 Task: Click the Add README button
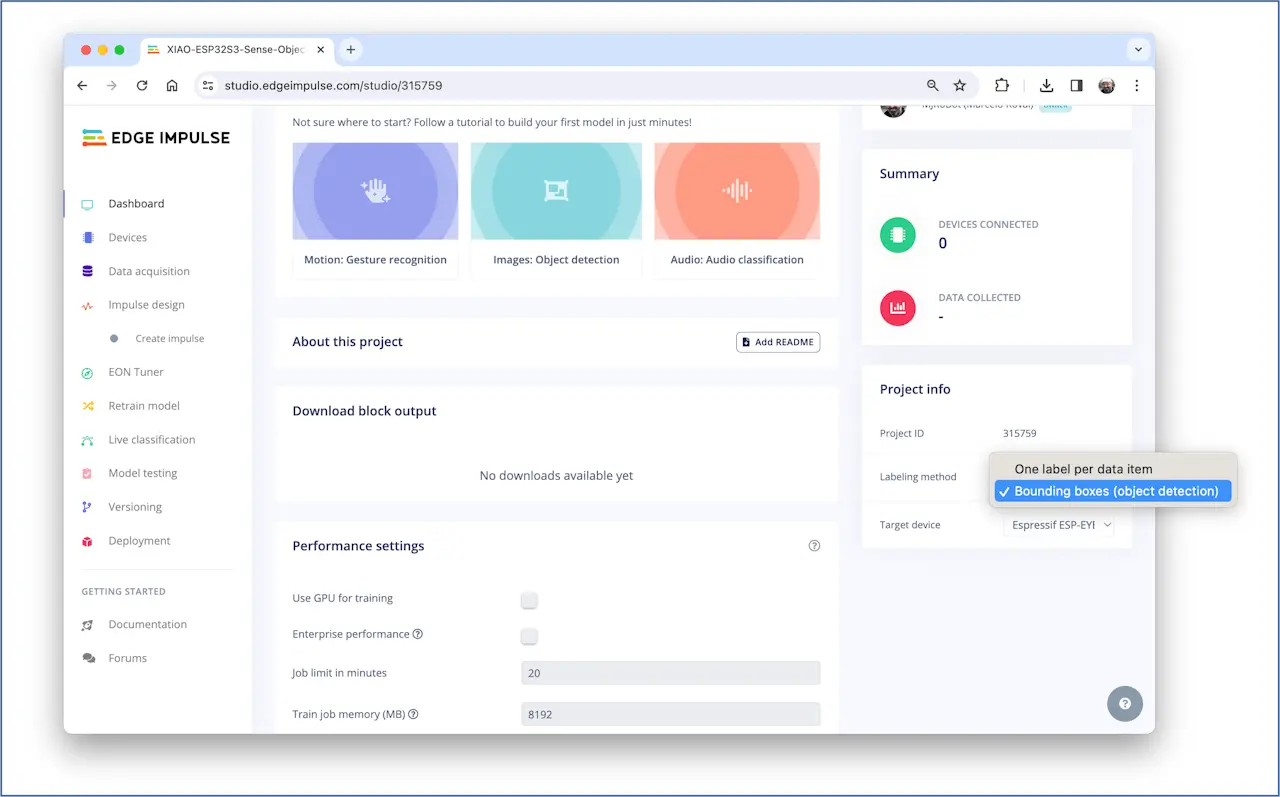click(x=778, y=342)
